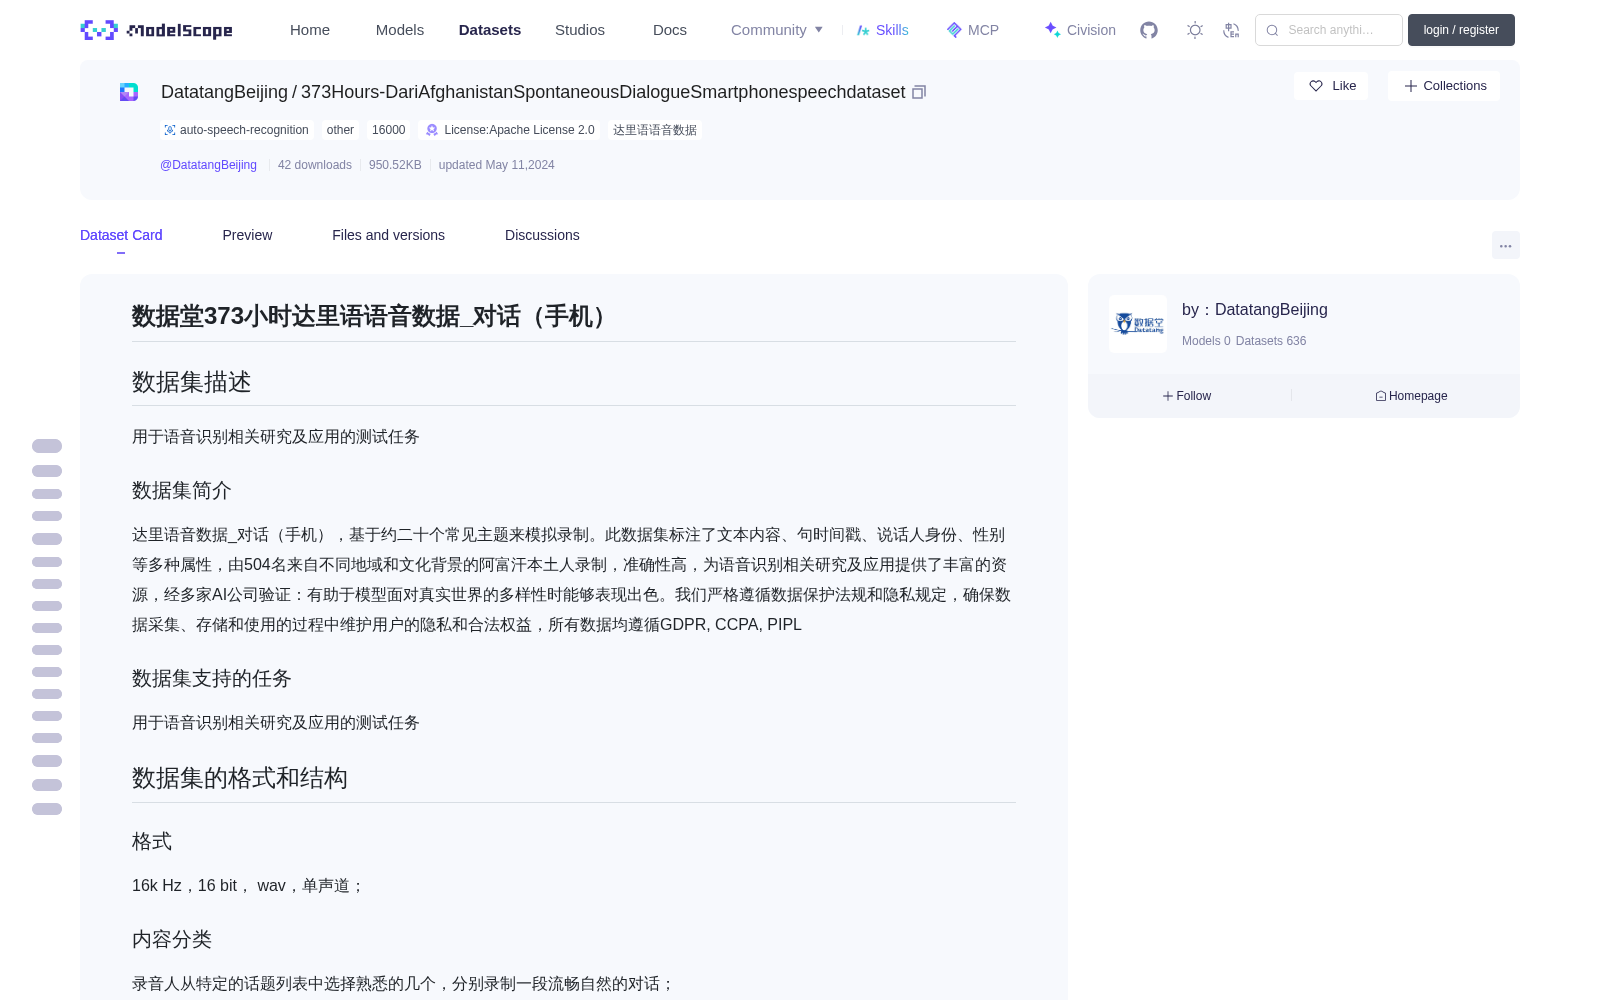
Task: Click the login / register button
Action: tap(1461, 30)
